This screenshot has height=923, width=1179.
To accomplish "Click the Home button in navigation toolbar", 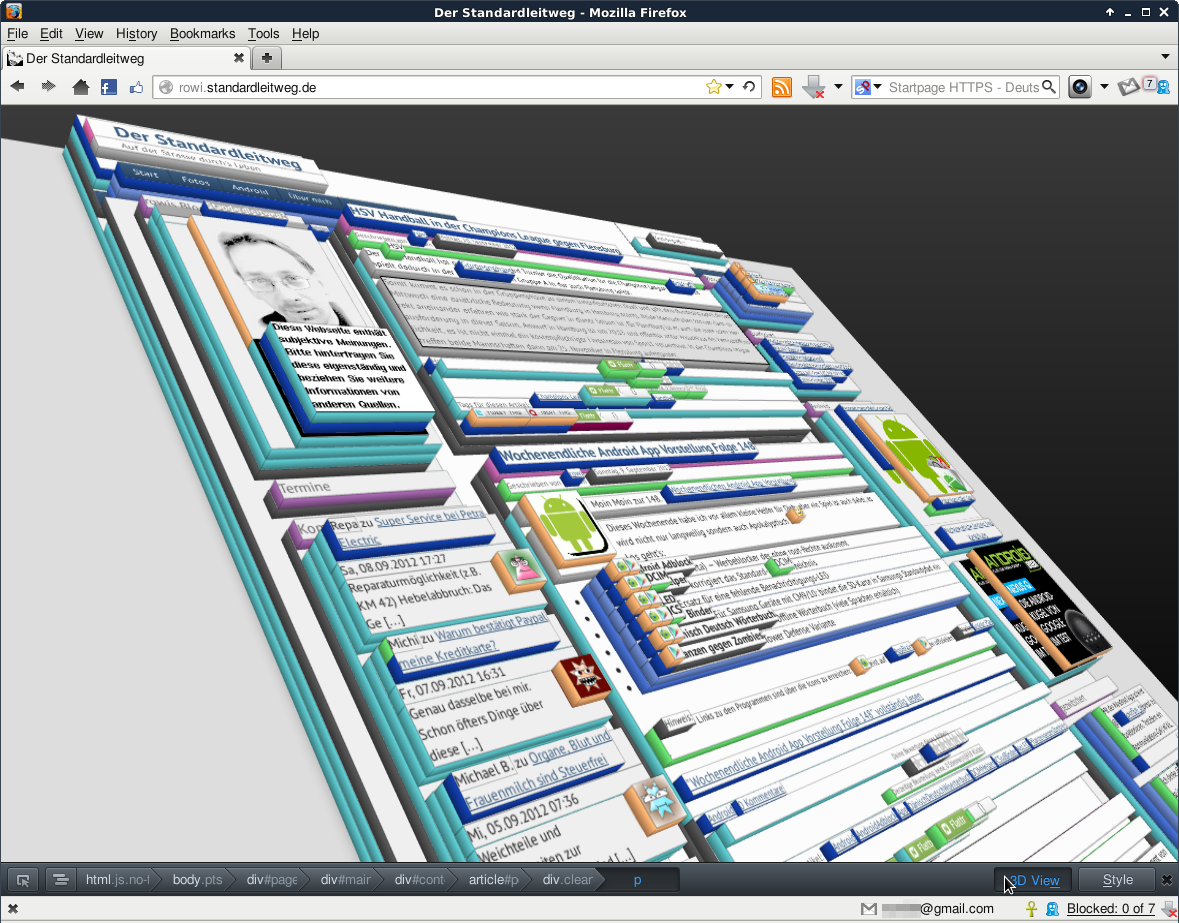I will click(x=81, y=88).
